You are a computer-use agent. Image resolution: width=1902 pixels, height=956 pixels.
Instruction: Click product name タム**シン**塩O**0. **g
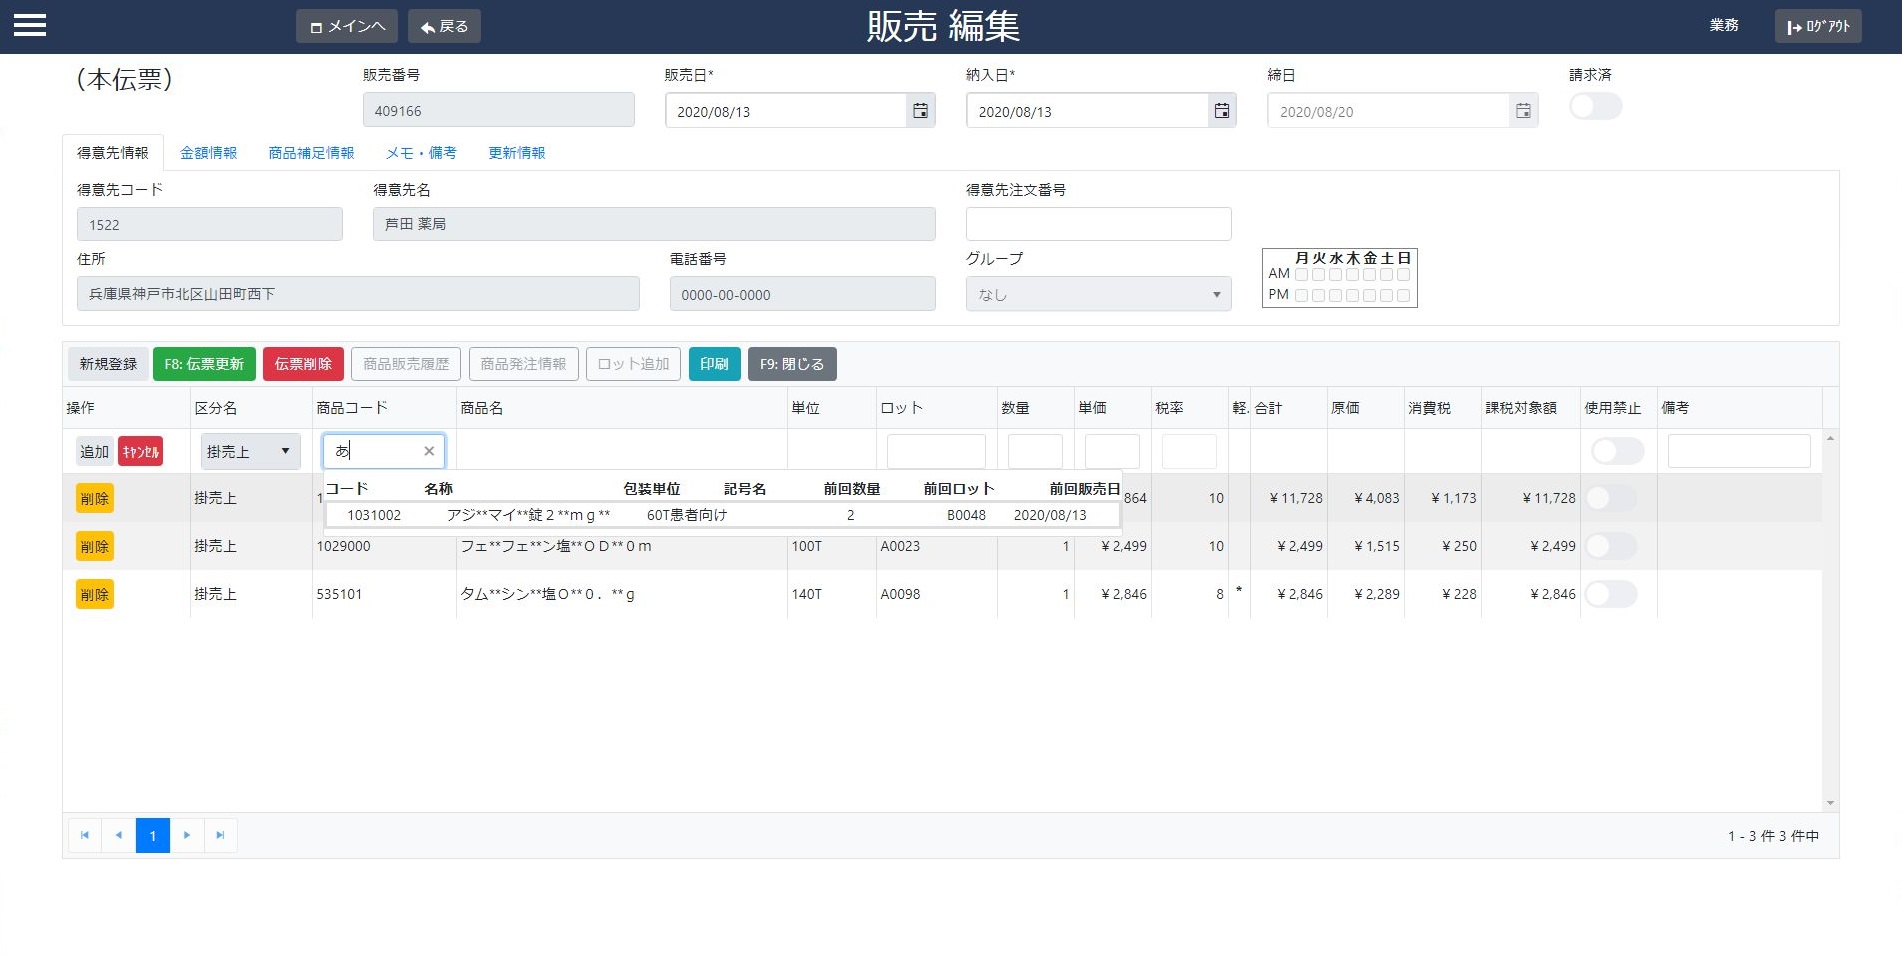pos(547,594)
